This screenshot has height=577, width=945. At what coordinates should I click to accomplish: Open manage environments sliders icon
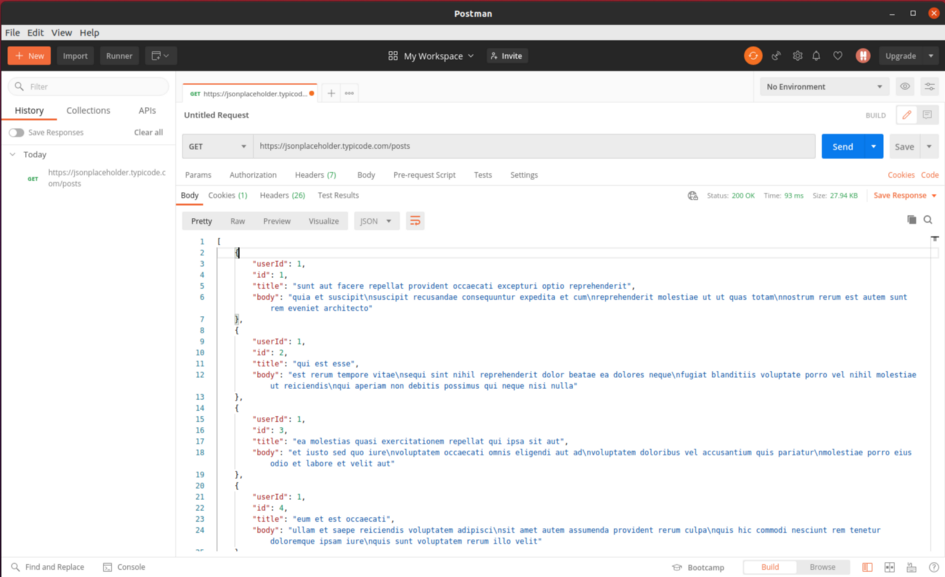[x=930, y=86]
